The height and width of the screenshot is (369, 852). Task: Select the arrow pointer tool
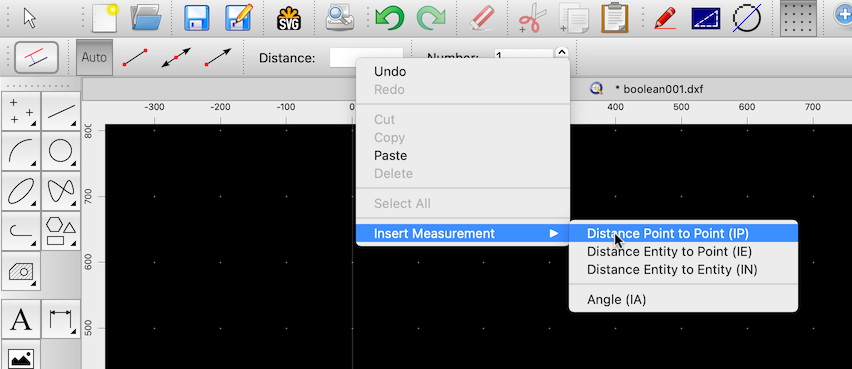coord(30,18)
